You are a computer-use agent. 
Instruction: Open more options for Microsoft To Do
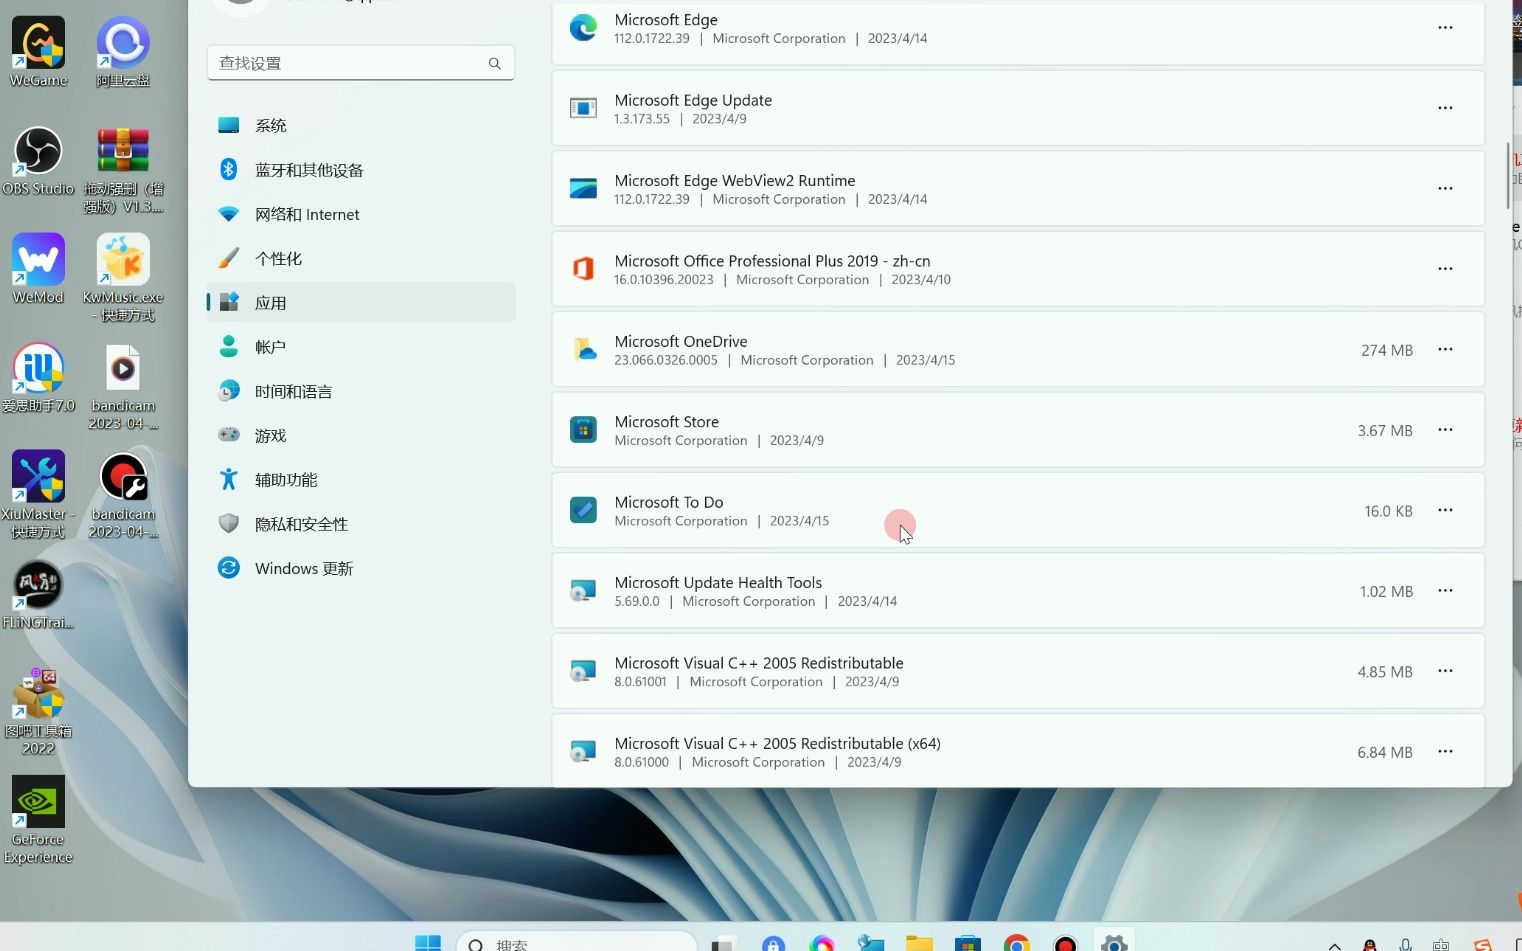(x=1445, y=510)
